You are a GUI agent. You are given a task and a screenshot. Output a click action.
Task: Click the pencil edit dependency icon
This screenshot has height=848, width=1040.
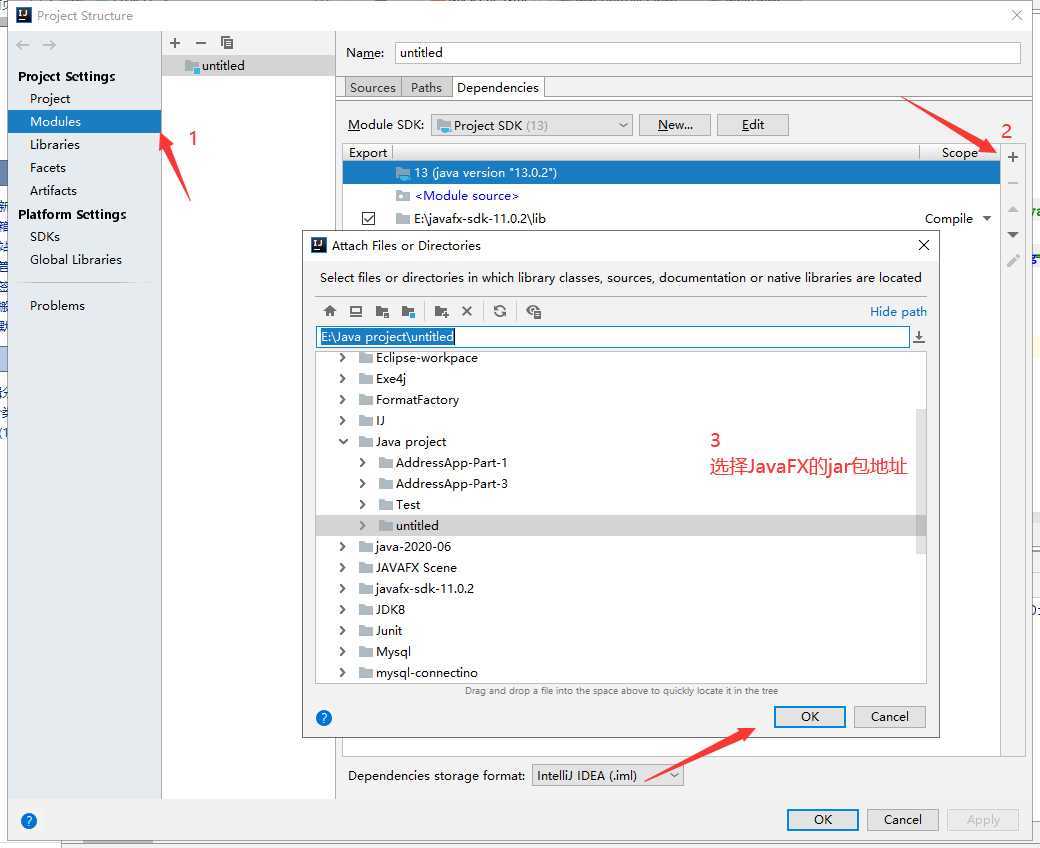pyautogui.click(x=1013, y=261)
